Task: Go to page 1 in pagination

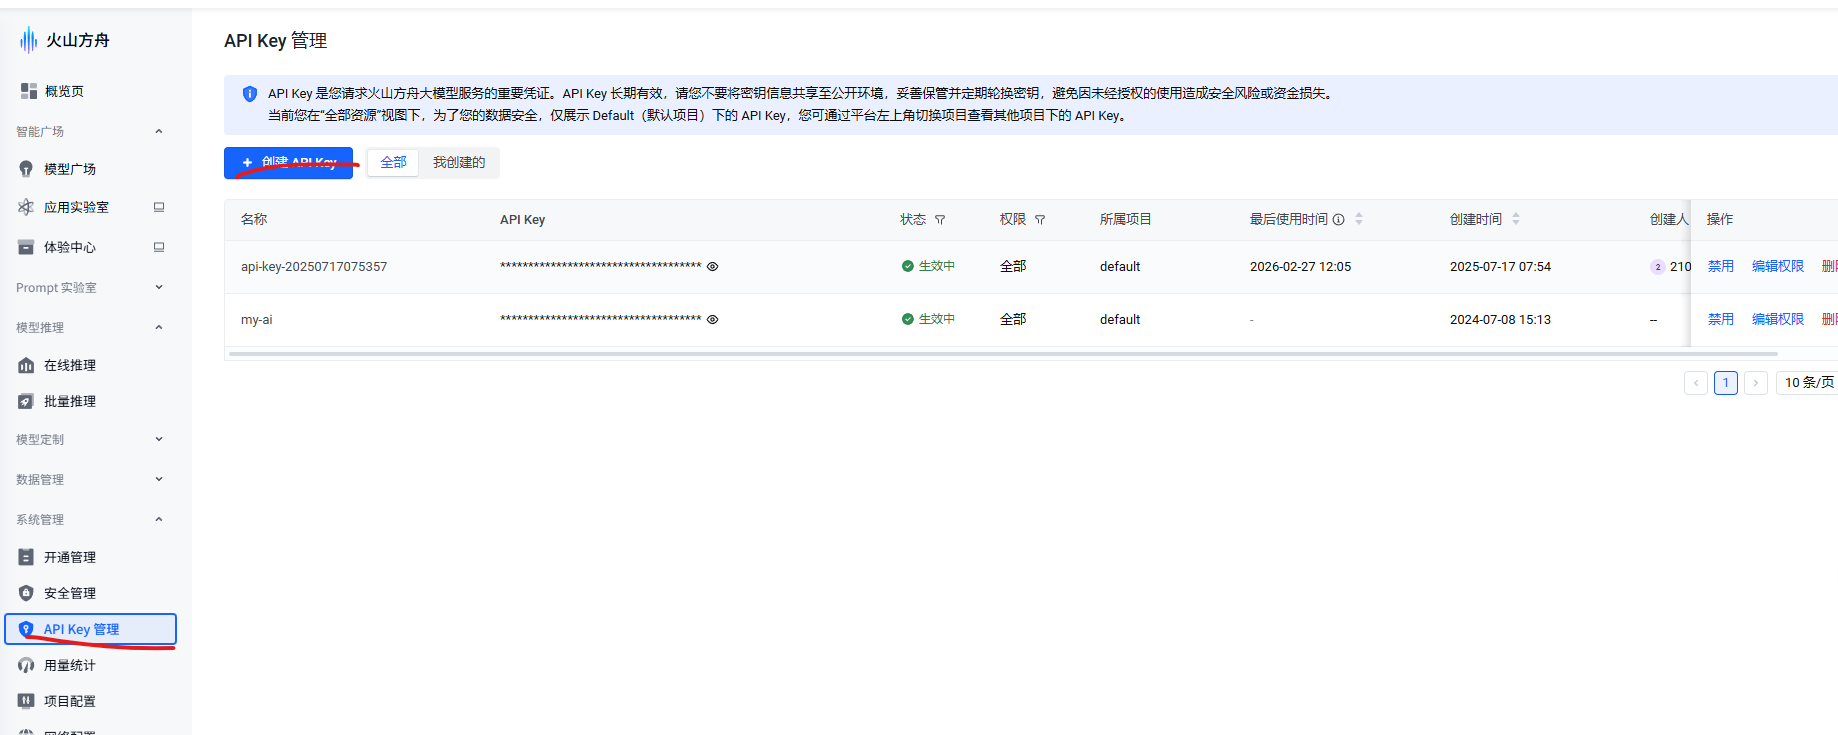Action: click(x=1726, y=383)
